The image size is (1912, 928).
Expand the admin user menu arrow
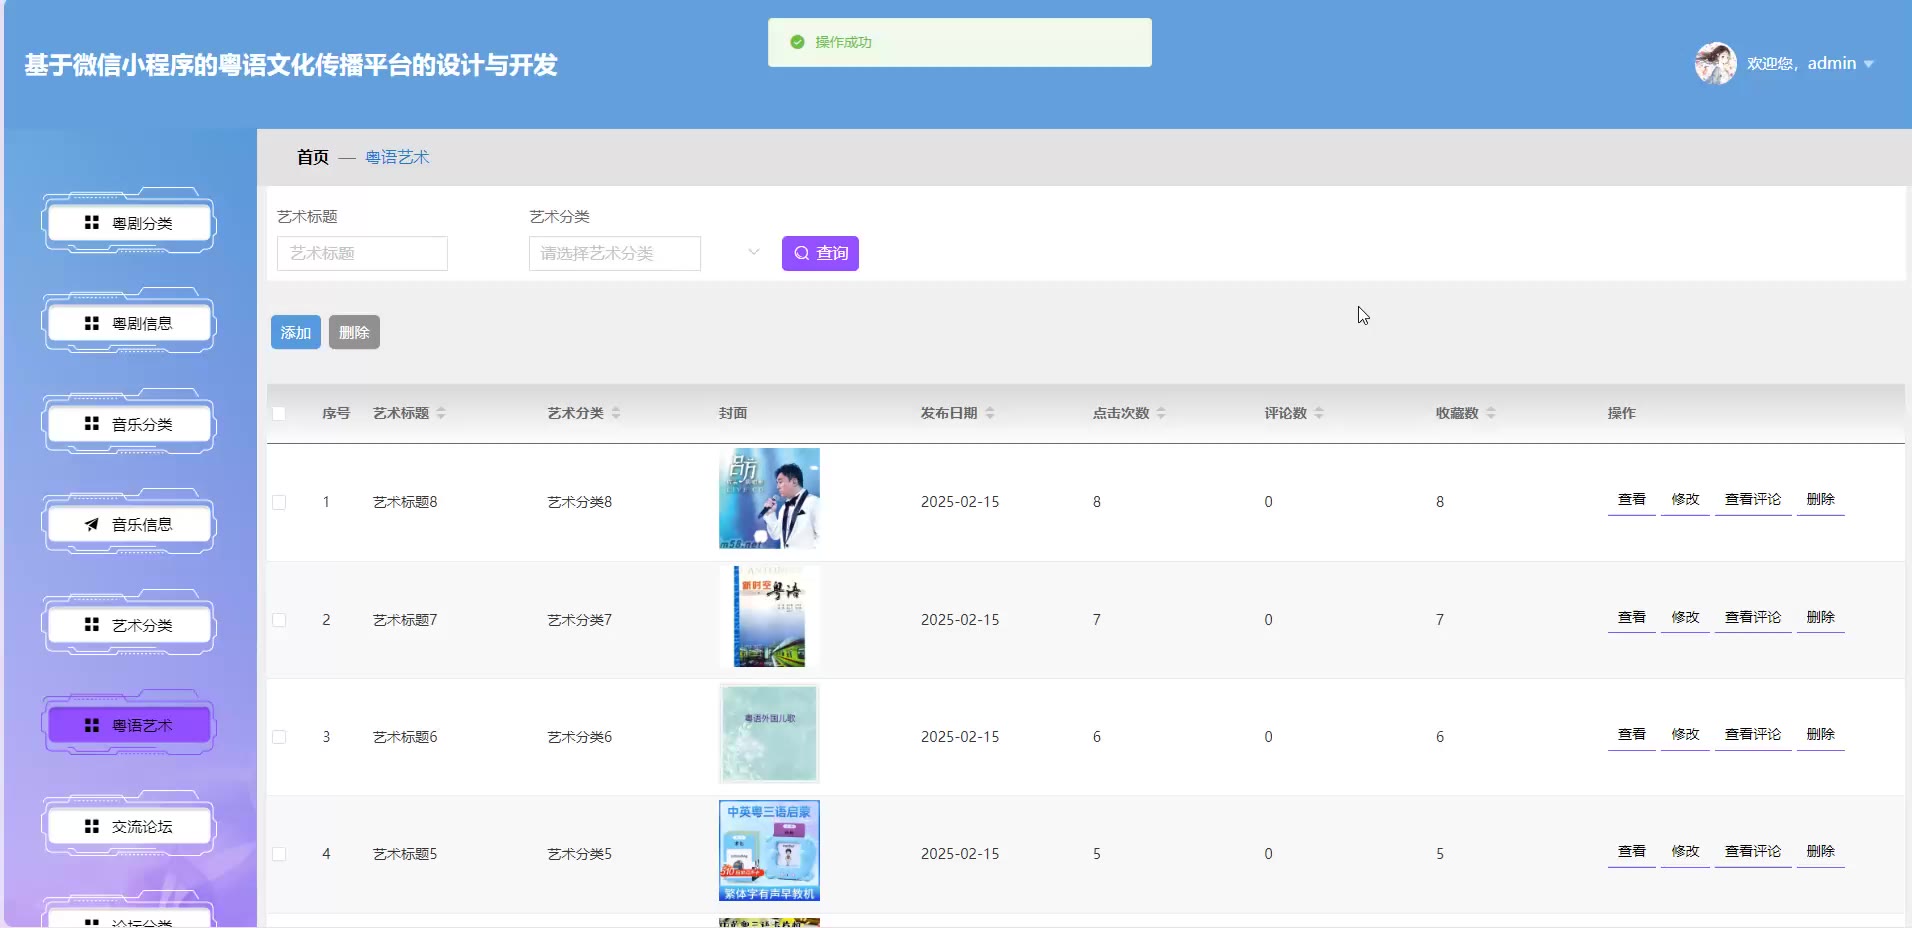tap(1868, 64)
